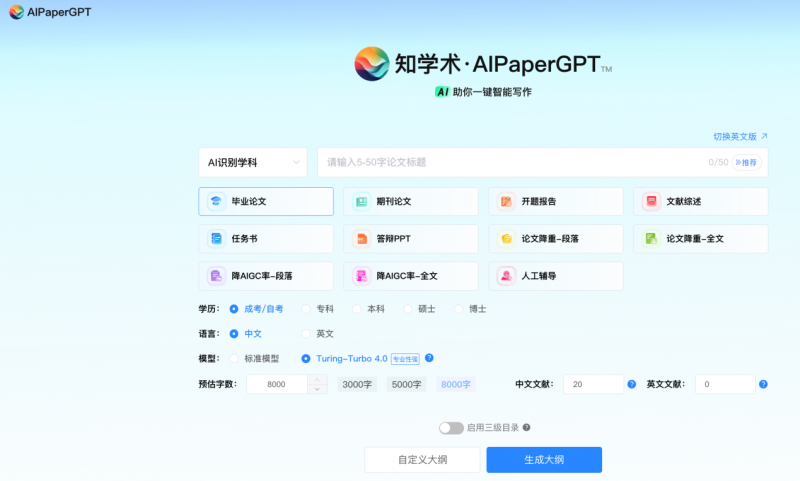Screen dimensions: 800x481
Task: Select the 标准模型 model option
Action: pos(254,359)
